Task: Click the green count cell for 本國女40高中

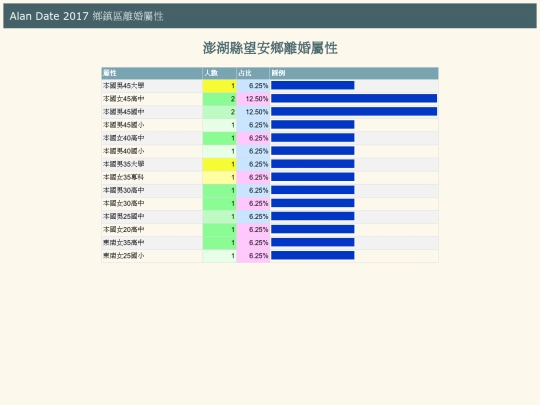Action: (219, 138)
